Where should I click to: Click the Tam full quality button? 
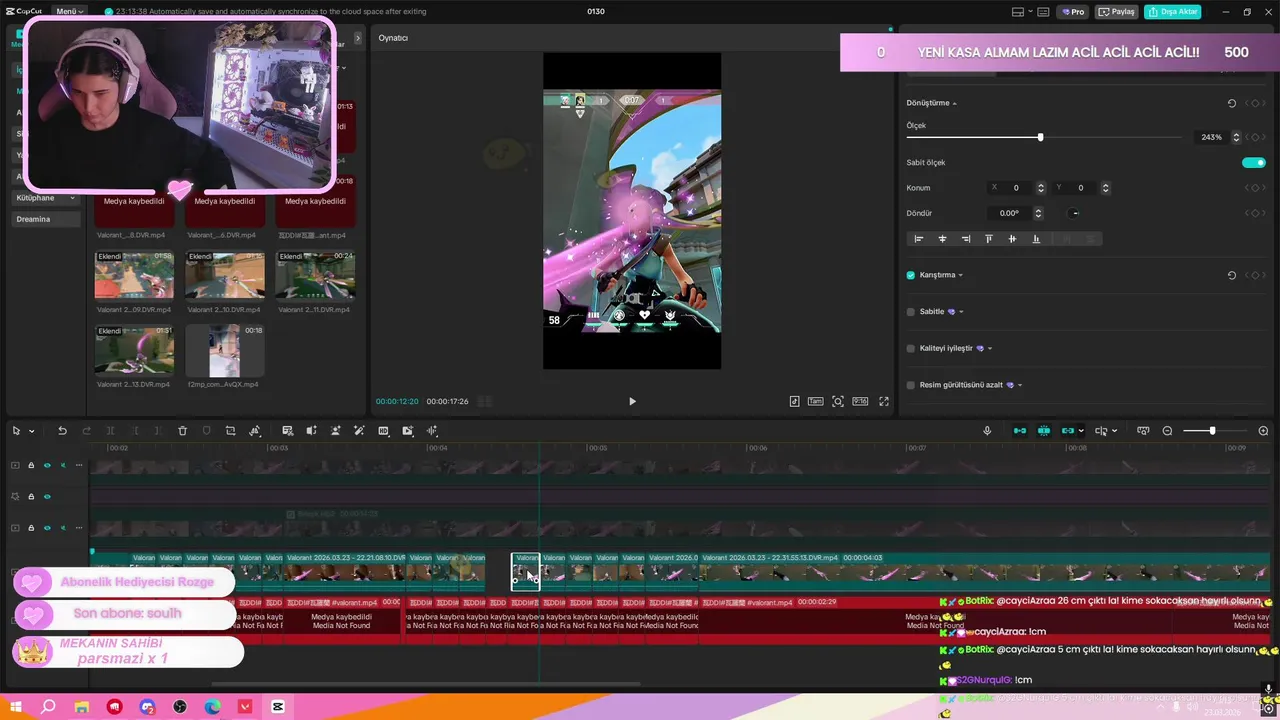click(x=815, y=401)
